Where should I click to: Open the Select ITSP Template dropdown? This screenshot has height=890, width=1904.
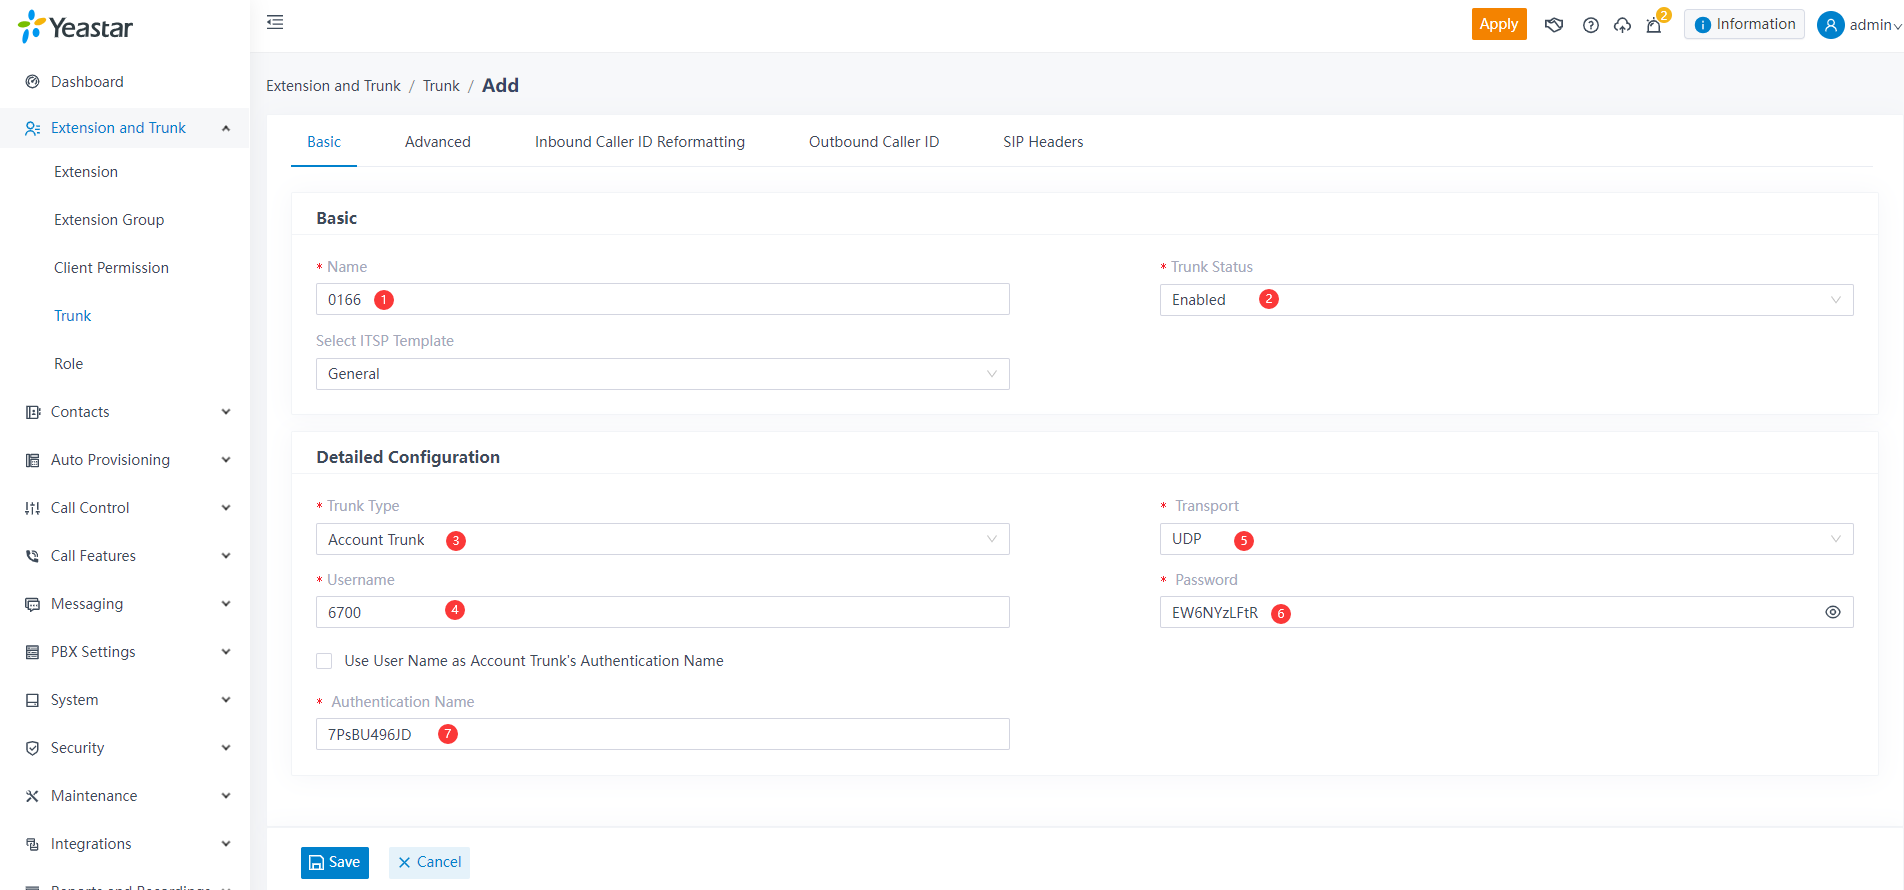click(x=662, y=374)
